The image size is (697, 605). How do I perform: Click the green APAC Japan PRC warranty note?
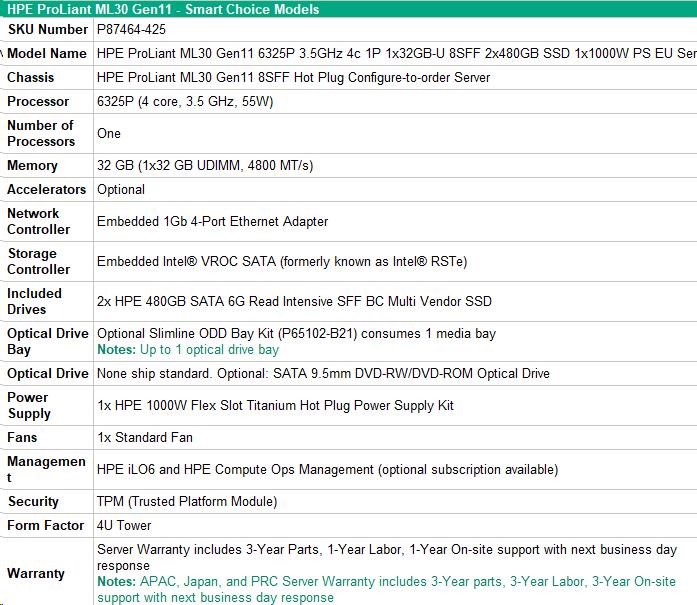[386, 589]
